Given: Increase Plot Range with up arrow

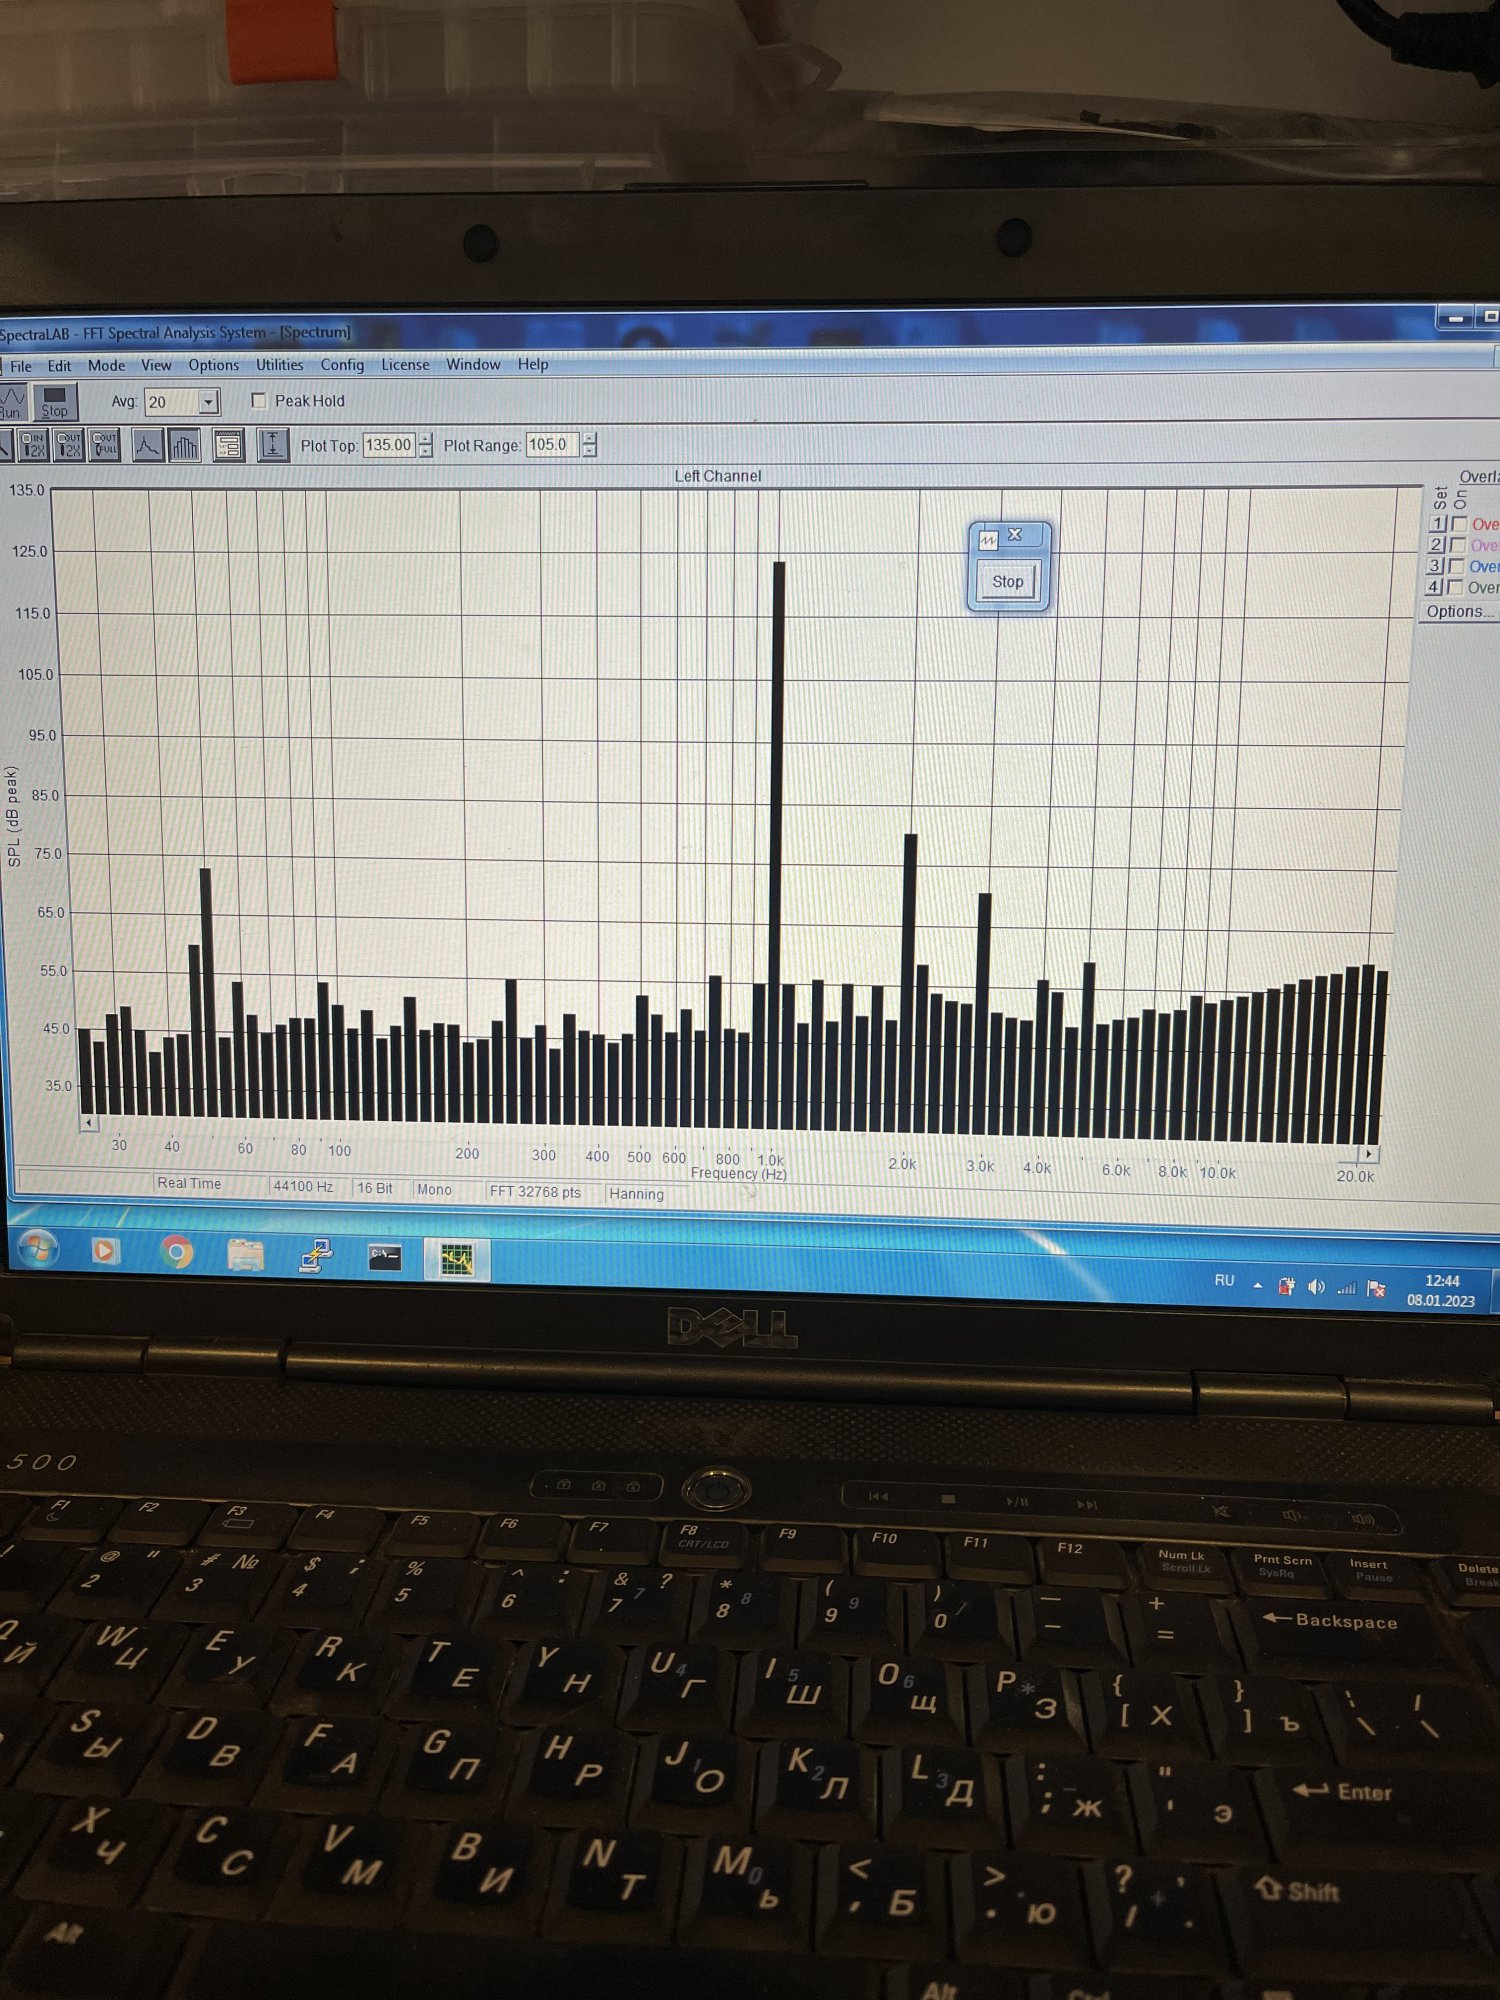Looking at the screenshot, I should click(x=590, y=439).
